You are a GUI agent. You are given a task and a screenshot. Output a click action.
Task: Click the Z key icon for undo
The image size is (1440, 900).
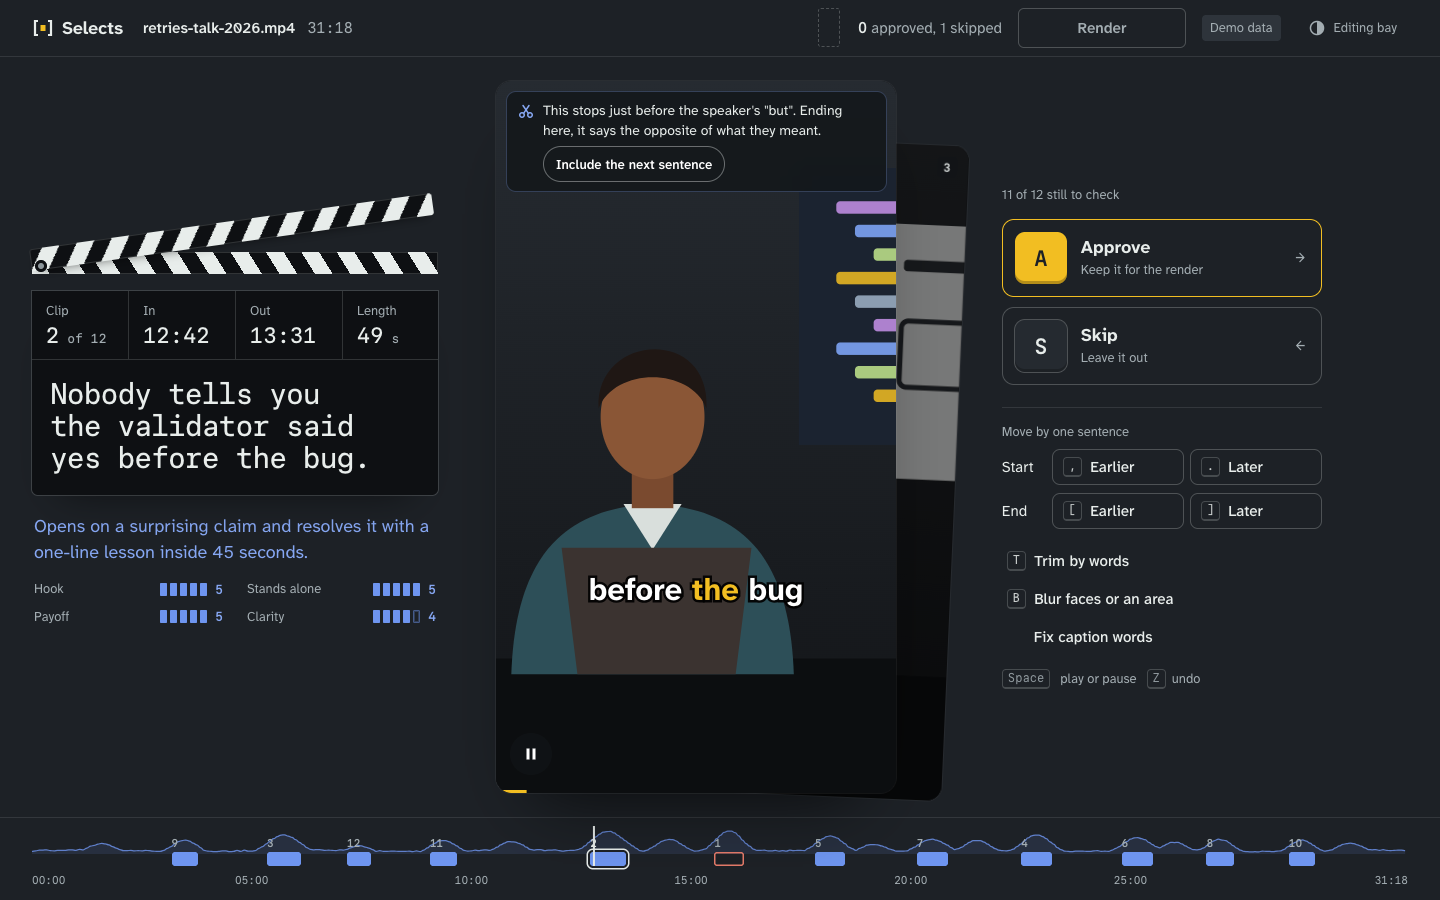coord(1156,679)
